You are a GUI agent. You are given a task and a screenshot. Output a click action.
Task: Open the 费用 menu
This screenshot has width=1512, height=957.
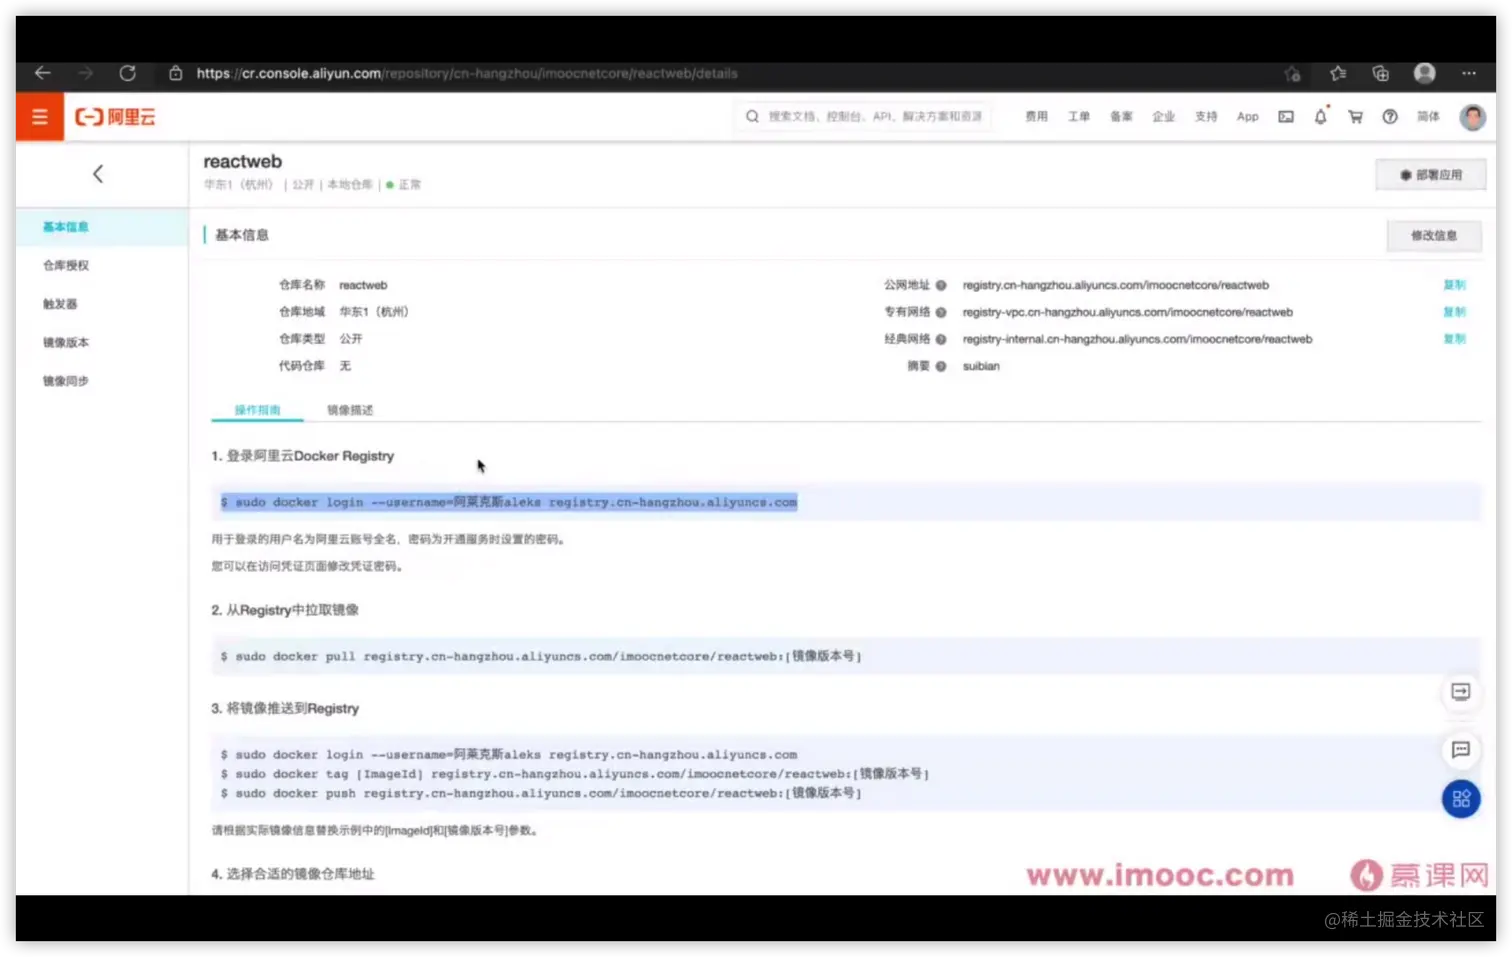pos(1036,117)
